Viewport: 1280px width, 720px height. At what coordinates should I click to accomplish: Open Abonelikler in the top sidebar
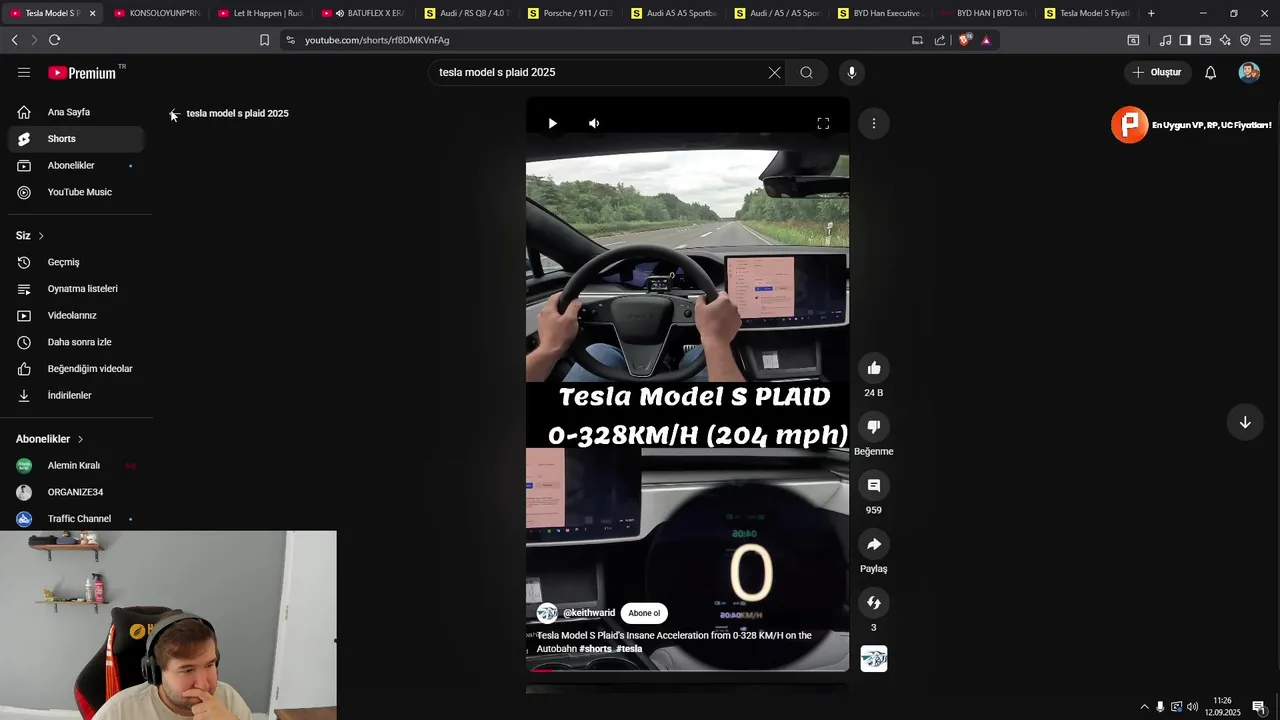coord(76,165)
